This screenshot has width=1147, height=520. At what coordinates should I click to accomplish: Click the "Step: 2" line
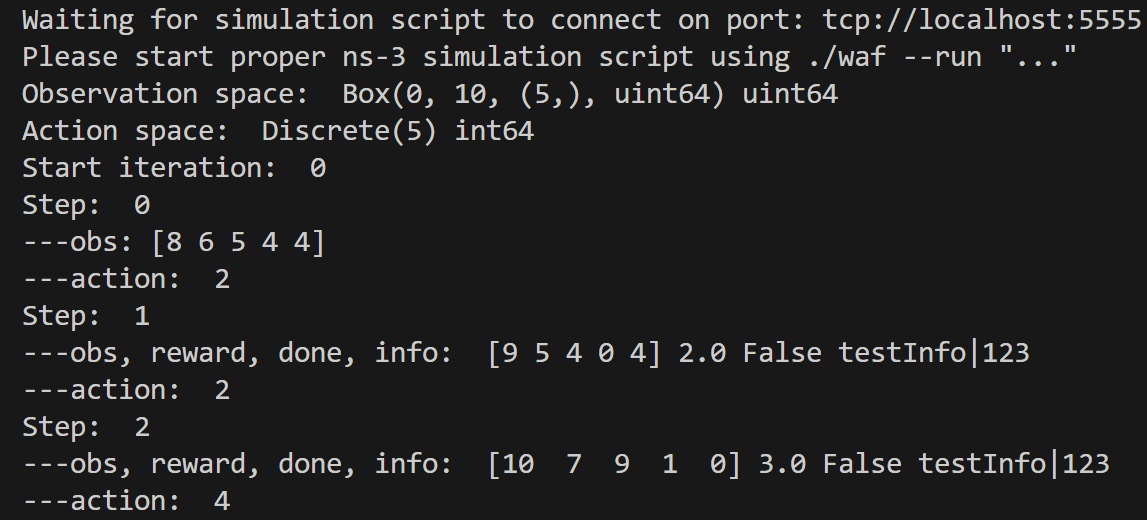pos(86,427)
